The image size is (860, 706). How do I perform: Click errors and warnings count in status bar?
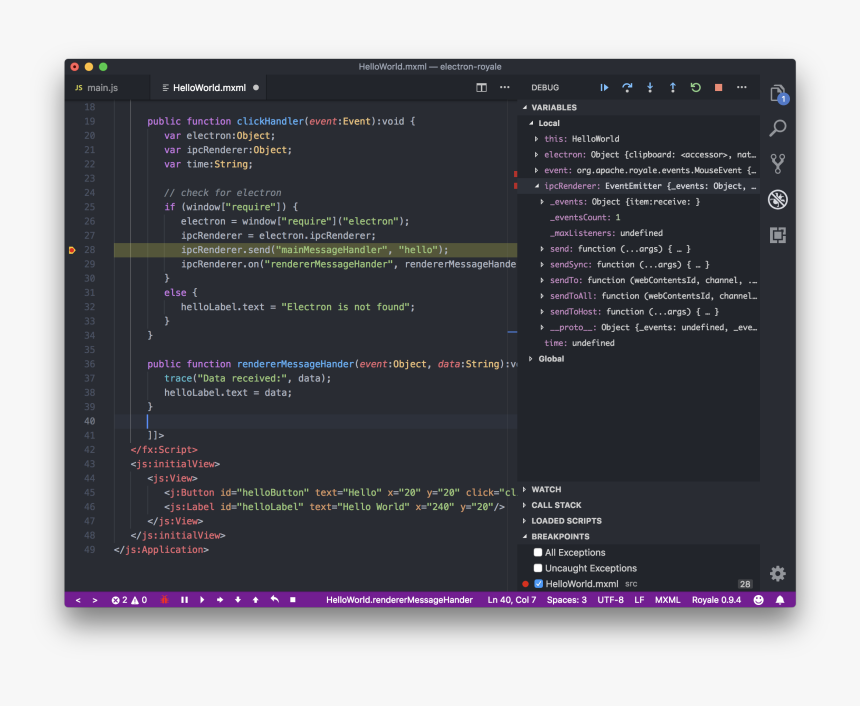click(129, 600)
